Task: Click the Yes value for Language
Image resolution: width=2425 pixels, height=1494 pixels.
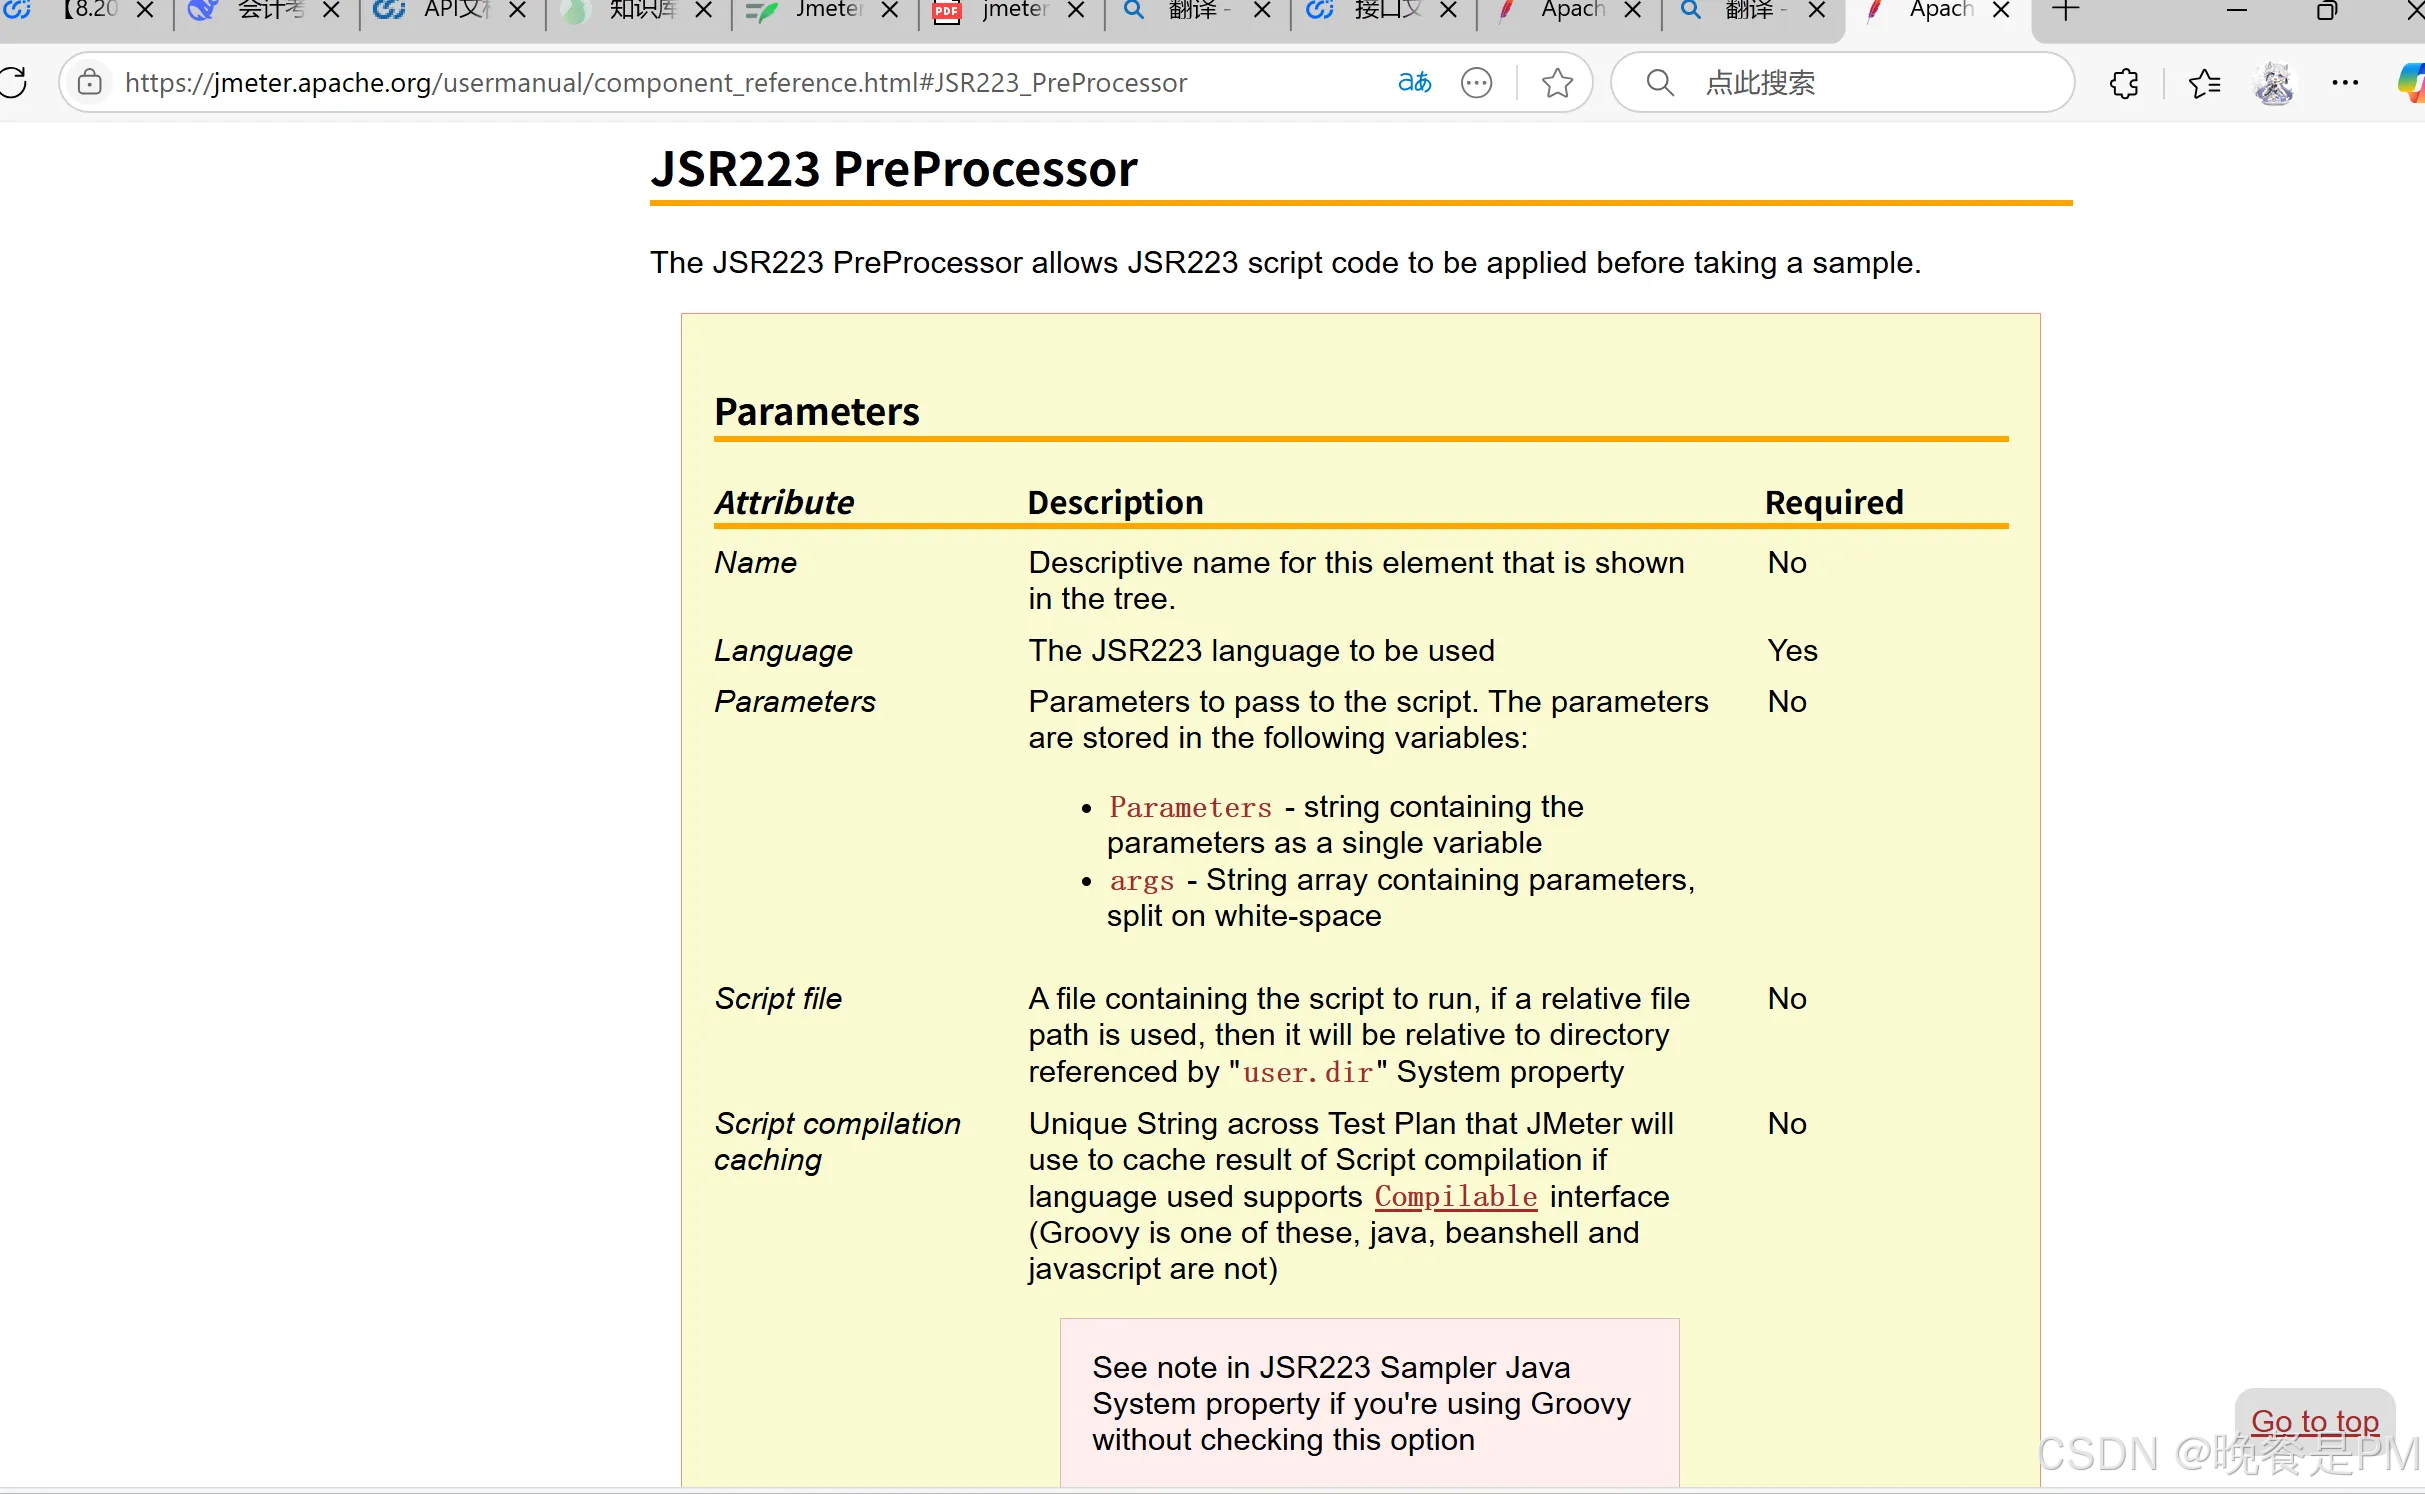Action: tap(1792, 651)
